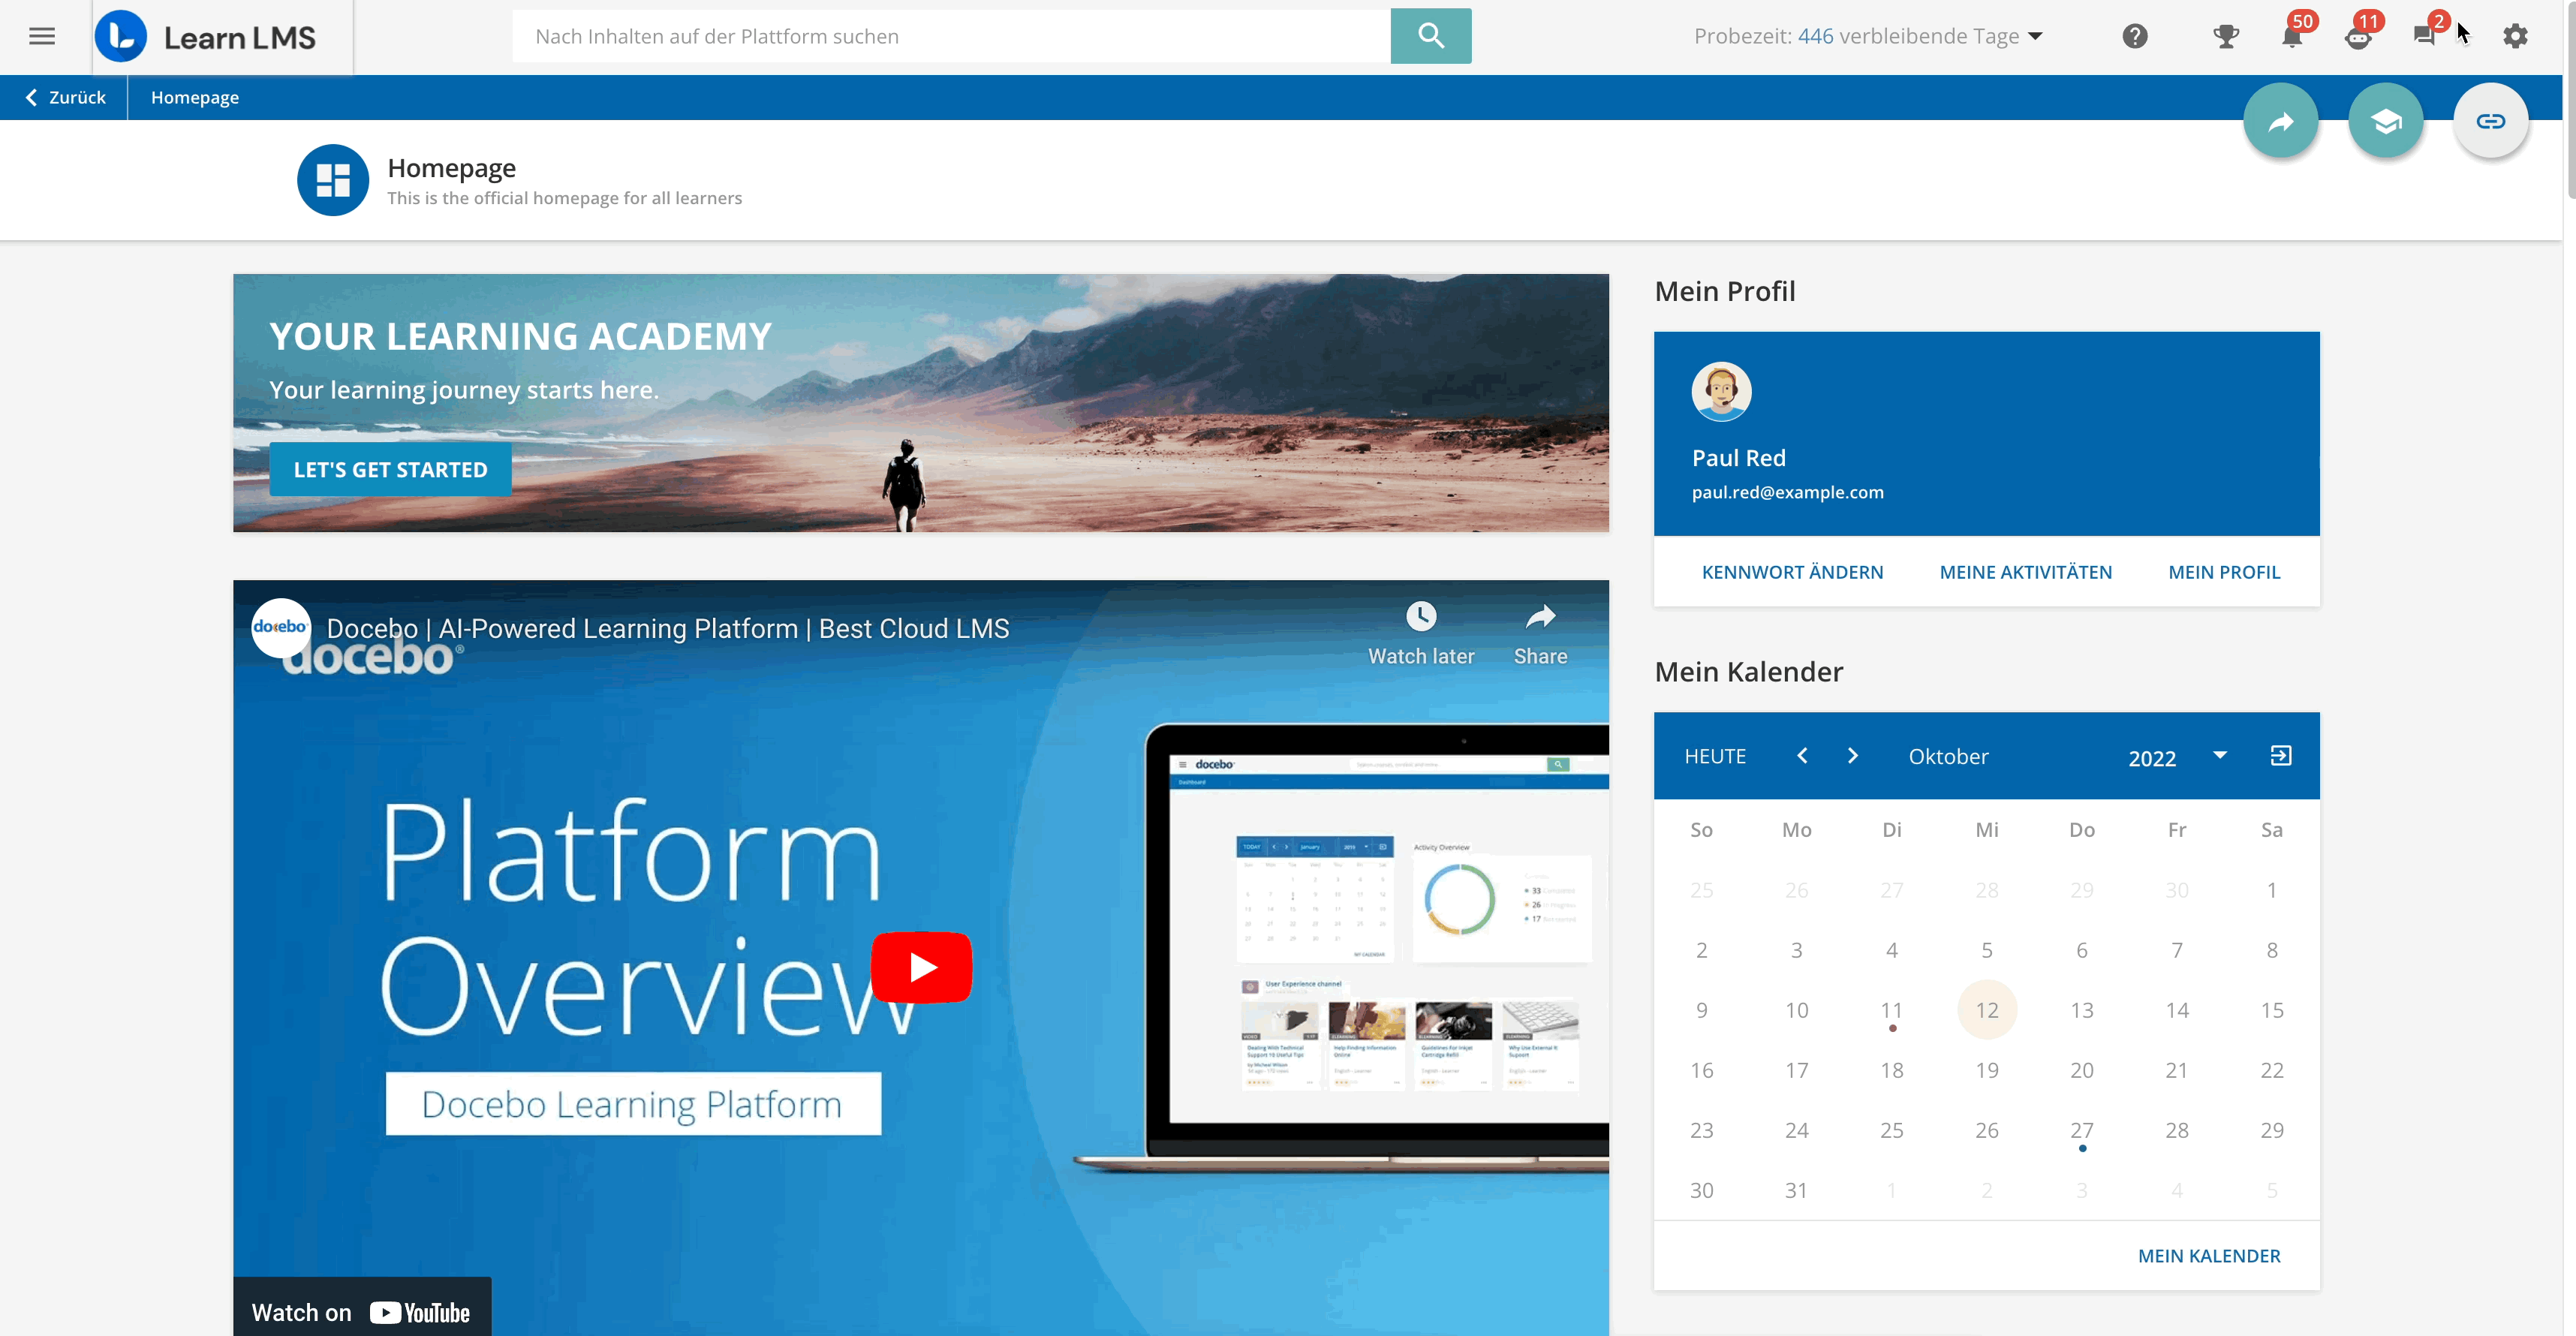Click the teal search magnifier button
This screenshot has width=2576, height=1336.
(1430, 36)
